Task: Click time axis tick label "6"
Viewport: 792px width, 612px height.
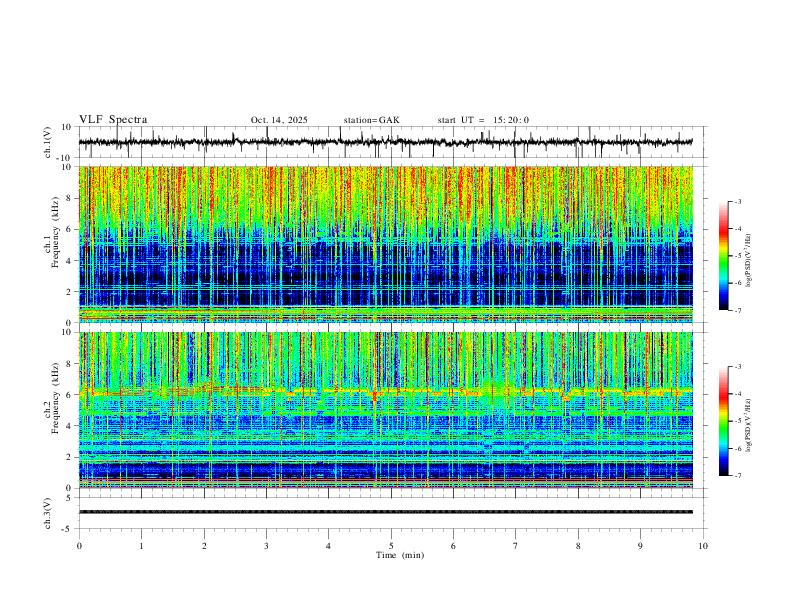Action: tap(453, 546)
